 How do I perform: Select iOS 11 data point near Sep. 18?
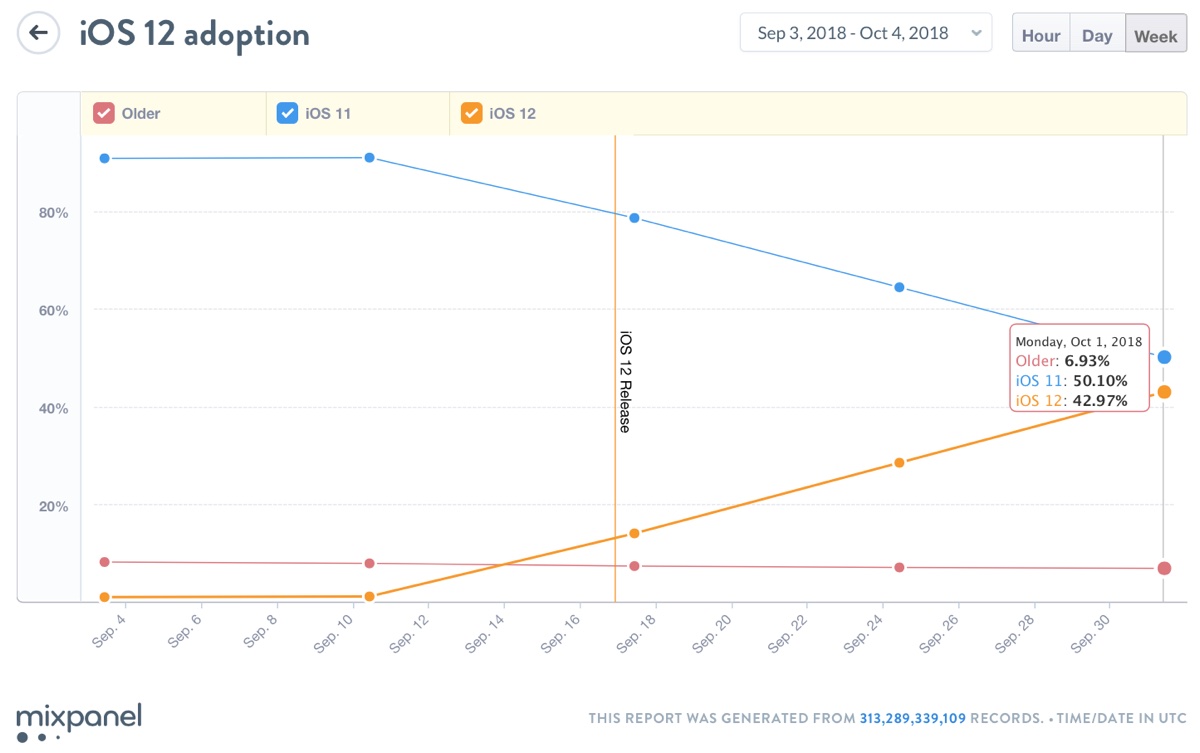tap(634, 218)
